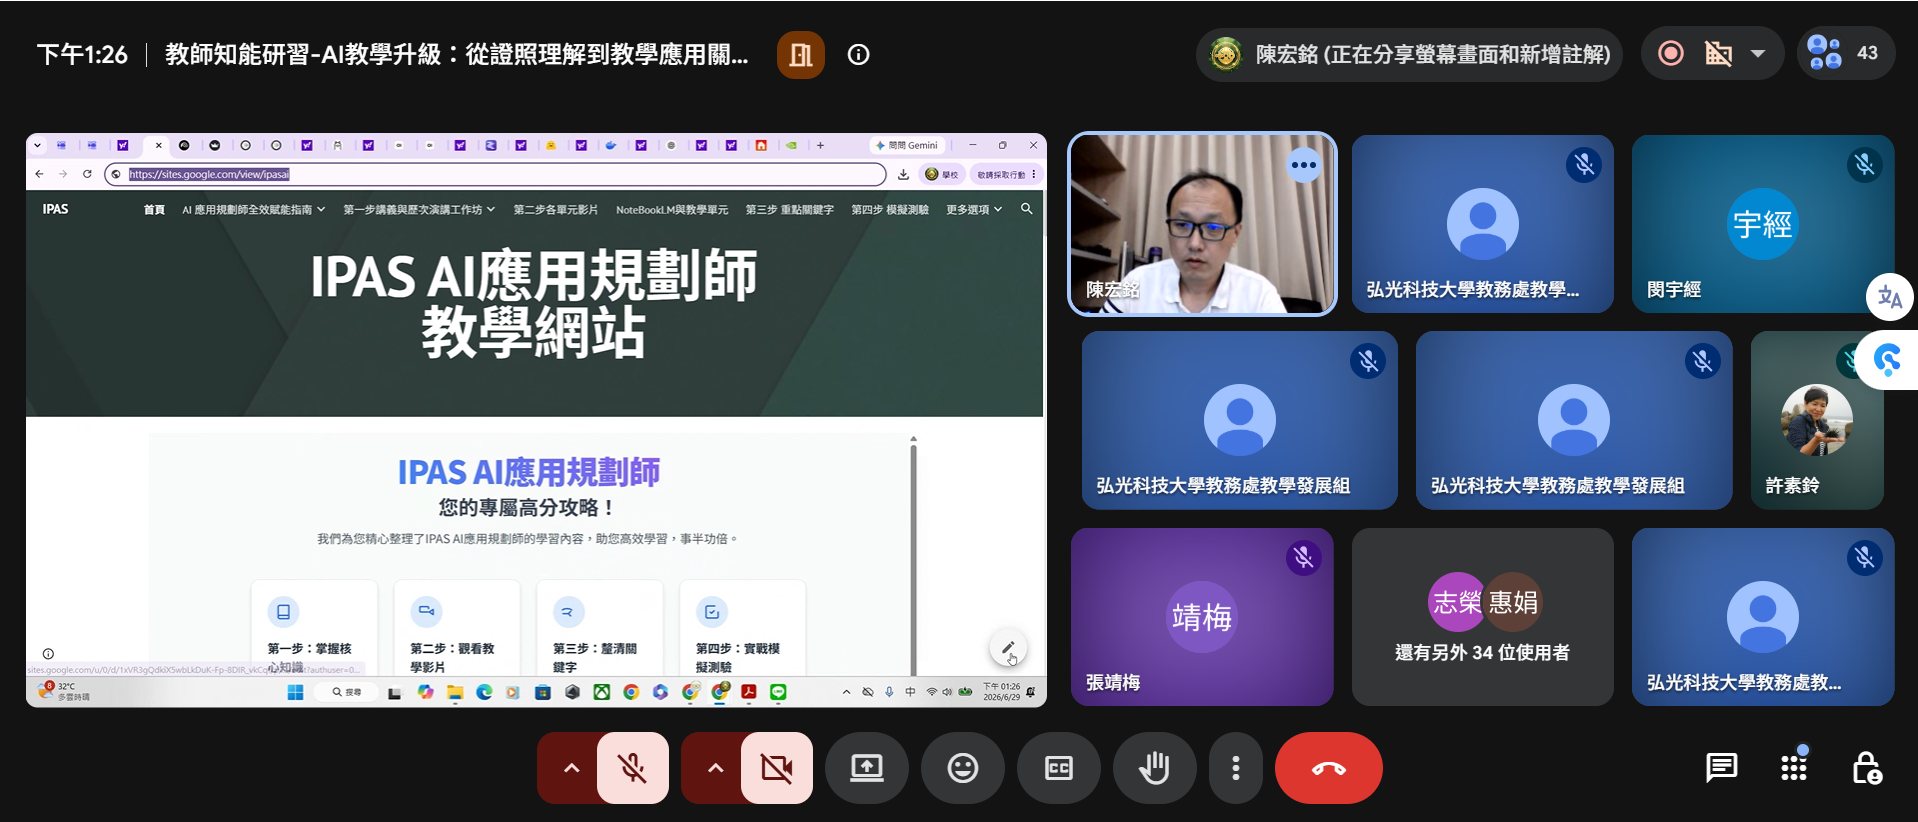The width and height of the screenshot is (1918, 822).
Task: Open the 第四步:實戰模擬測驗 card
Action: pos(742,628)
